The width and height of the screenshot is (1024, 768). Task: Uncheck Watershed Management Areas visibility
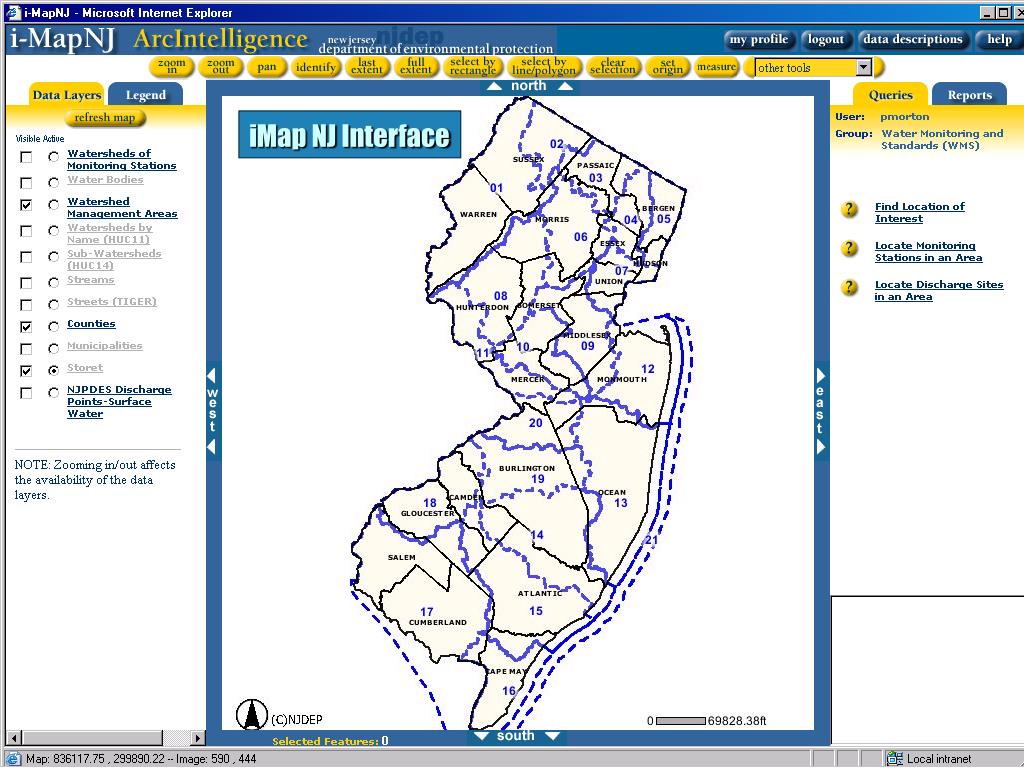(x=26, y=205)
